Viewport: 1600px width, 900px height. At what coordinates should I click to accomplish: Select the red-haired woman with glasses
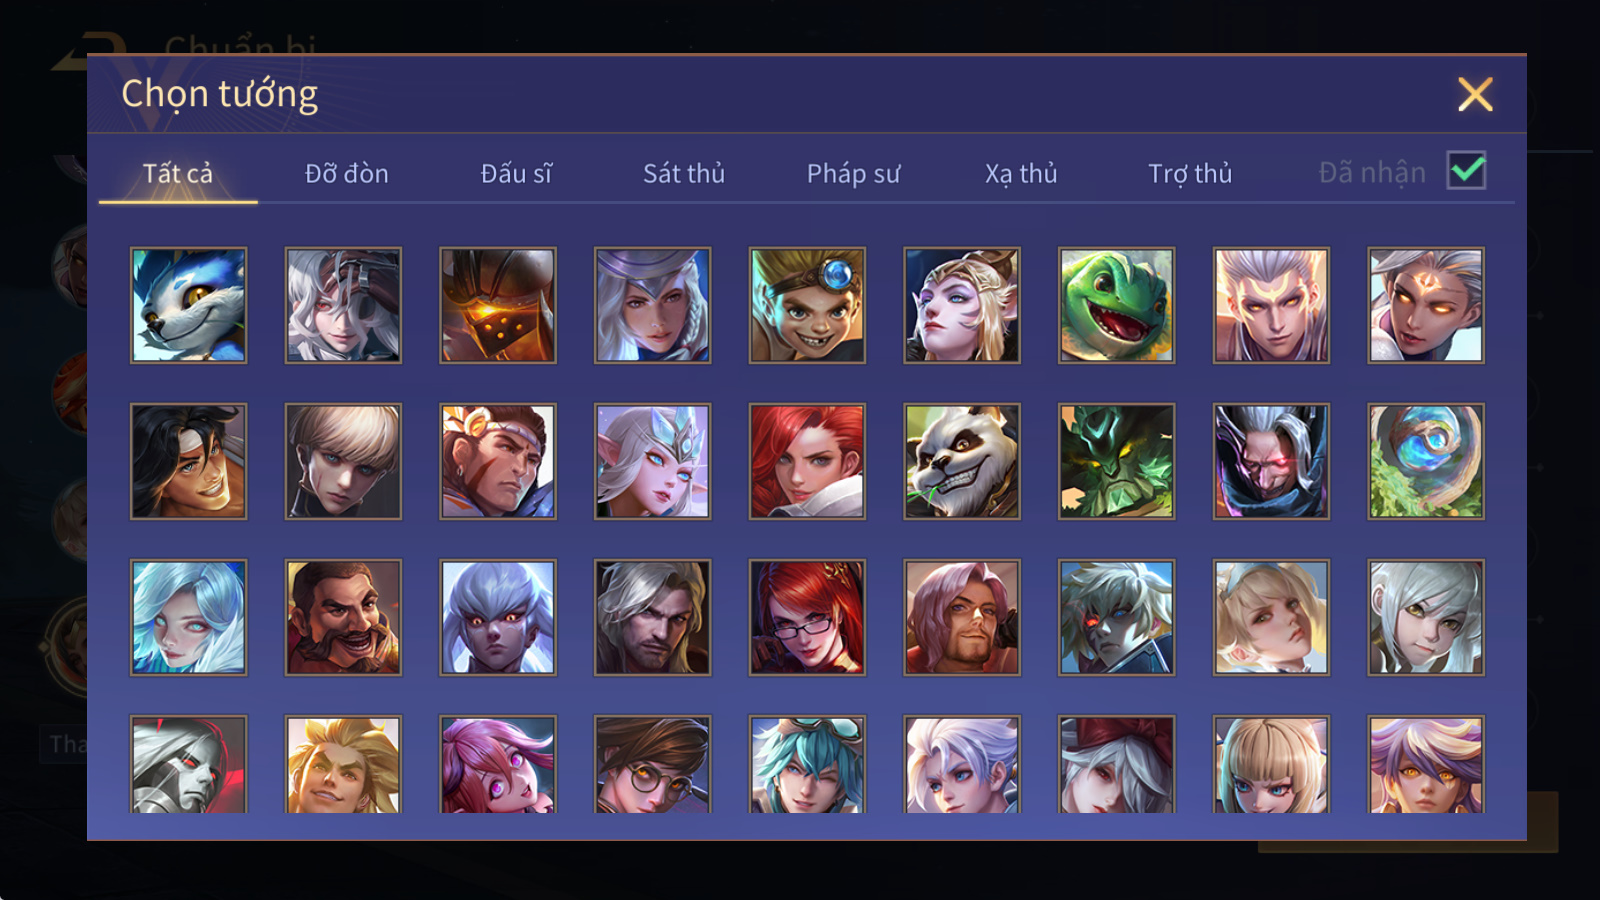[x=807, y=617]
